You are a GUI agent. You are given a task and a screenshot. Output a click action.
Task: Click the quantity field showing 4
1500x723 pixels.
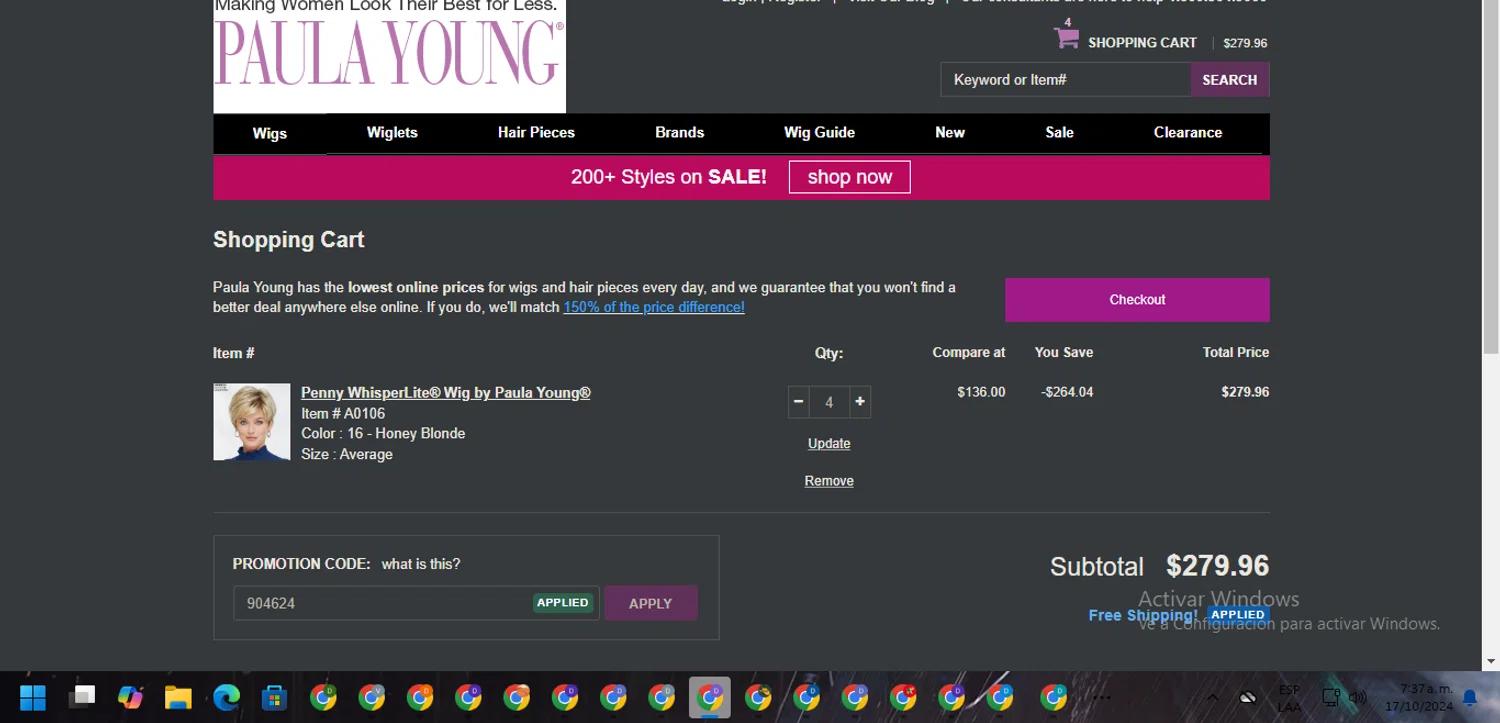[829, 402]
